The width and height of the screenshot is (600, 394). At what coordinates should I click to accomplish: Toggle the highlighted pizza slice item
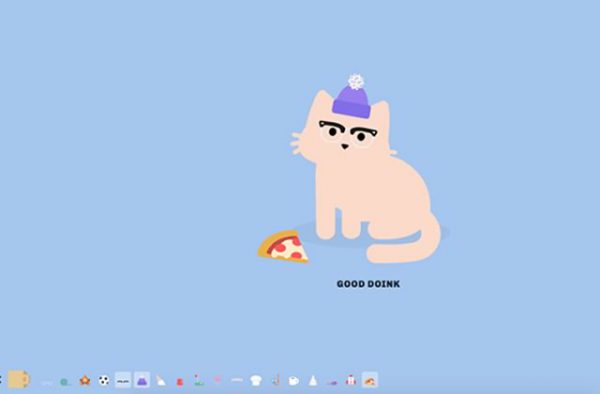coord(370,380)
